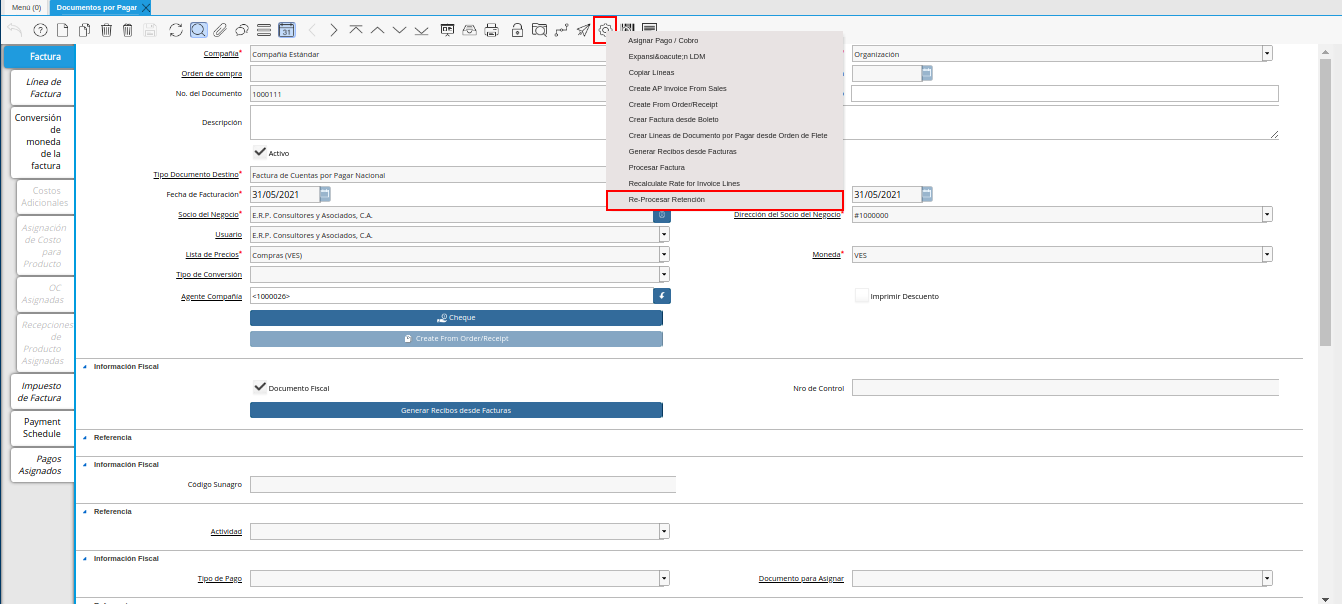This screenshot has height=604, width=1342.
Task: Jump to first record icon
Action: 356,30
